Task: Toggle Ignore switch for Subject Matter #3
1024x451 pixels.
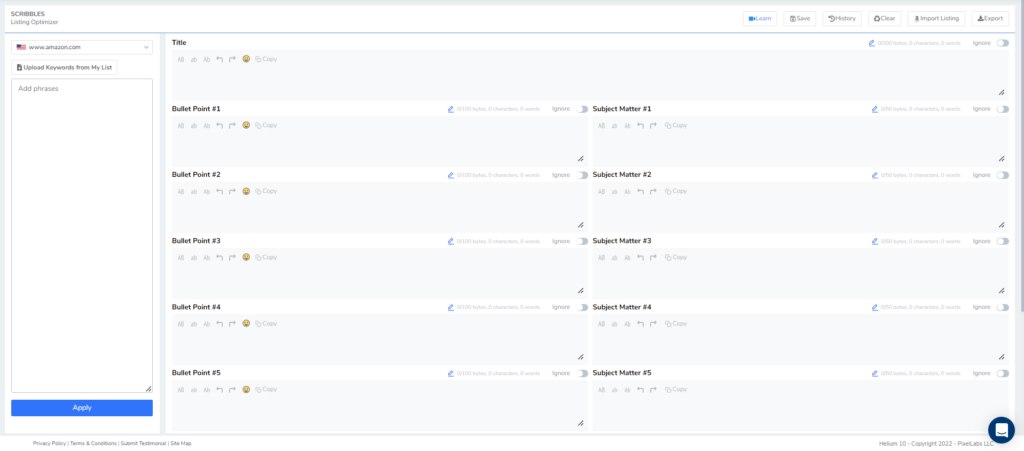Action: [1002, 241]
